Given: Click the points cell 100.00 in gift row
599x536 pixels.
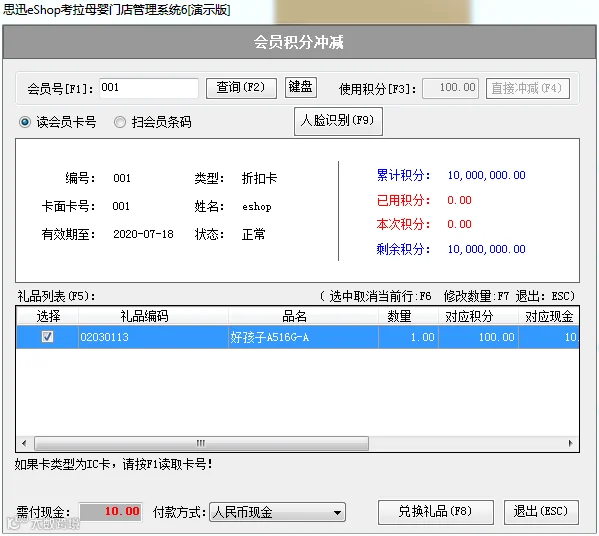Looking at the screenshot, I should click(x=478, y=337).
